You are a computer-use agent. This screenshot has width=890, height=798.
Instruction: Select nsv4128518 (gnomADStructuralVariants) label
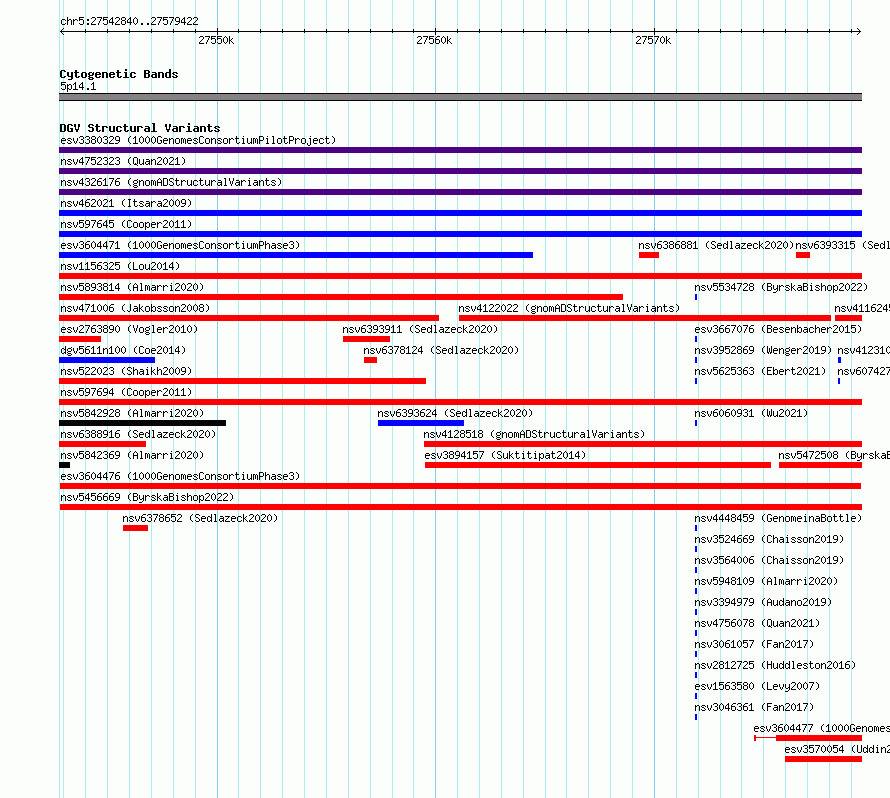coord(534,434)
